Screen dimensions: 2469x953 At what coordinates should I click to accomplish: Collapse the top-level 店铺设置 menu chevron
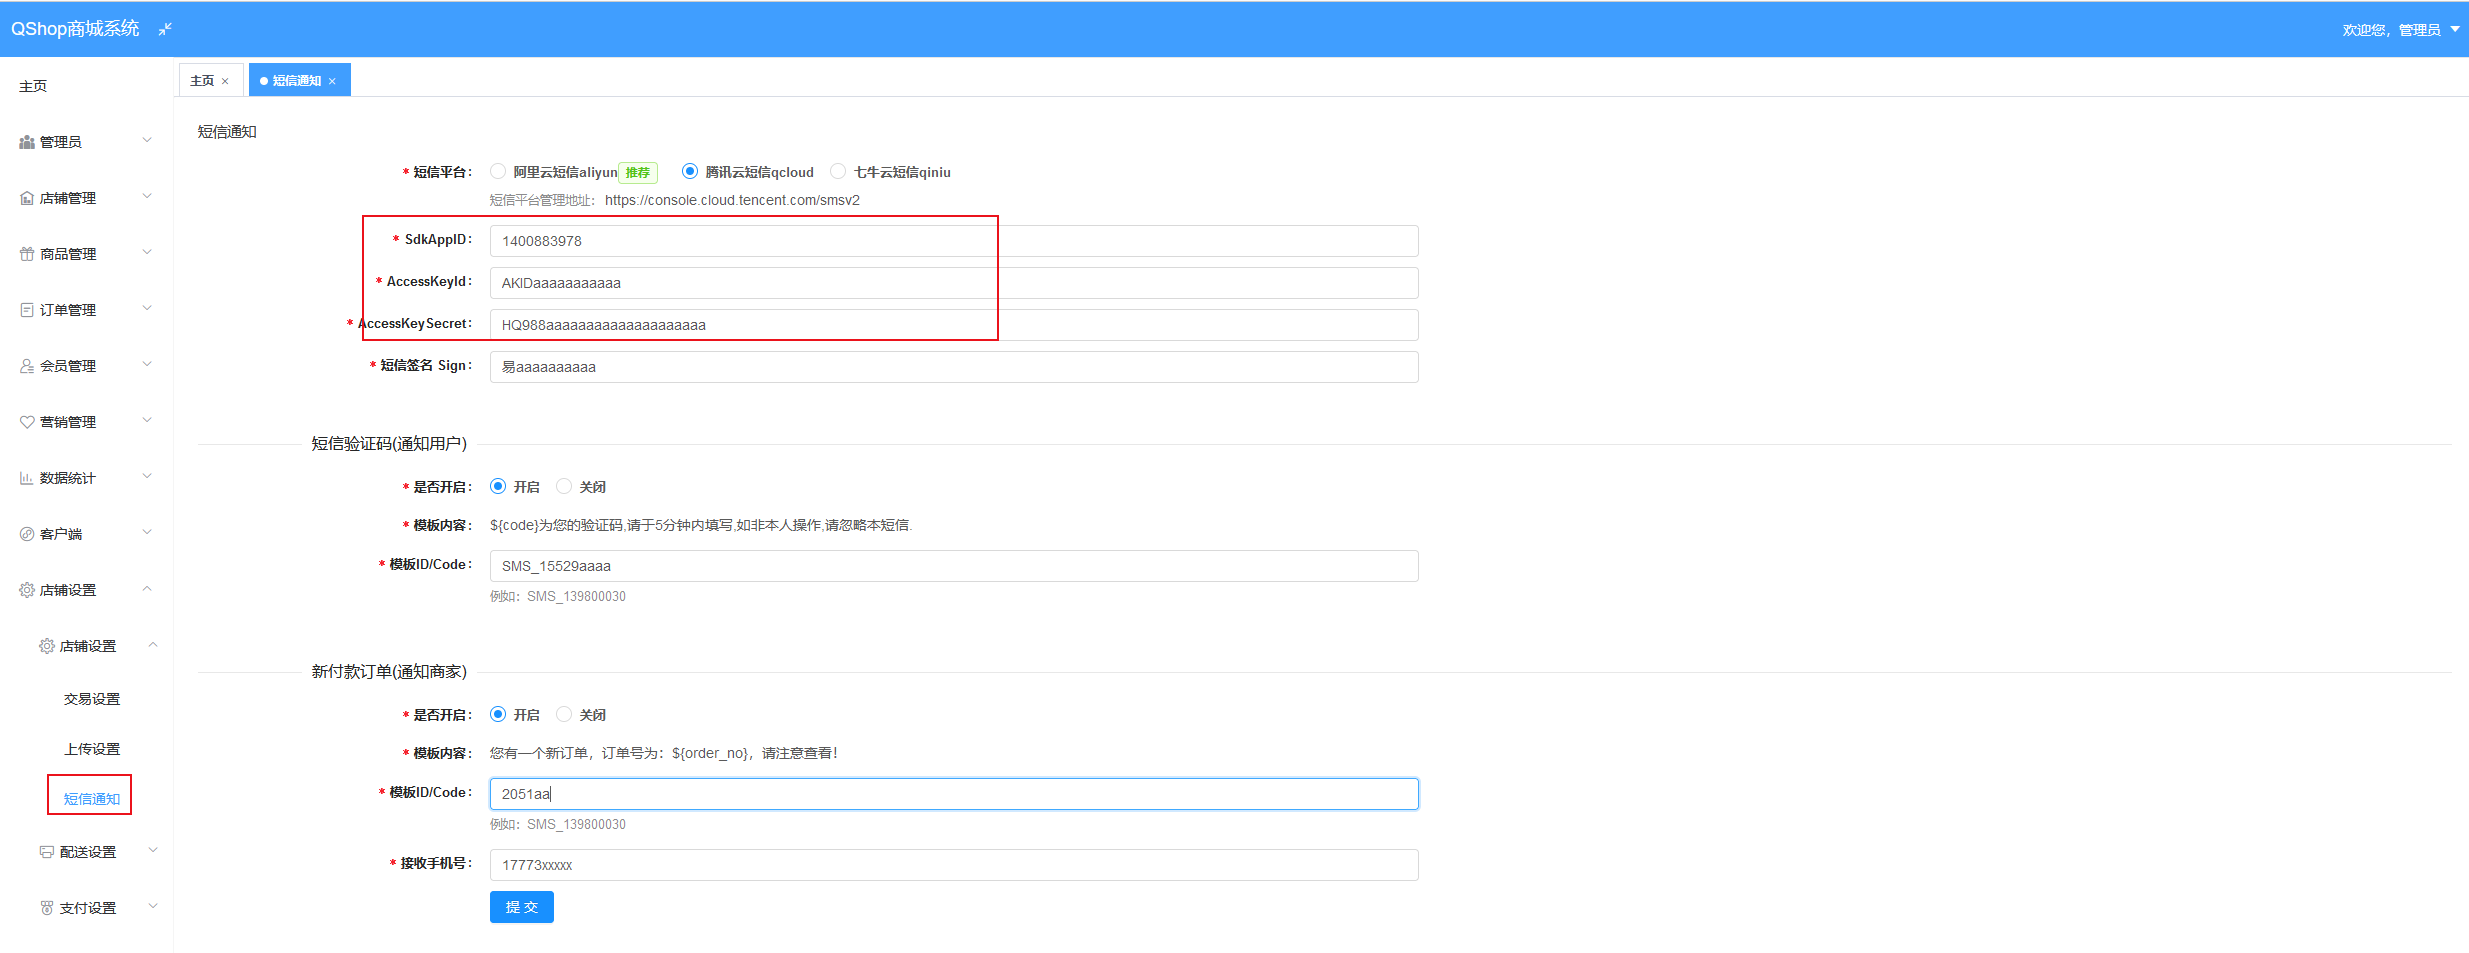(x=147, y=588)
